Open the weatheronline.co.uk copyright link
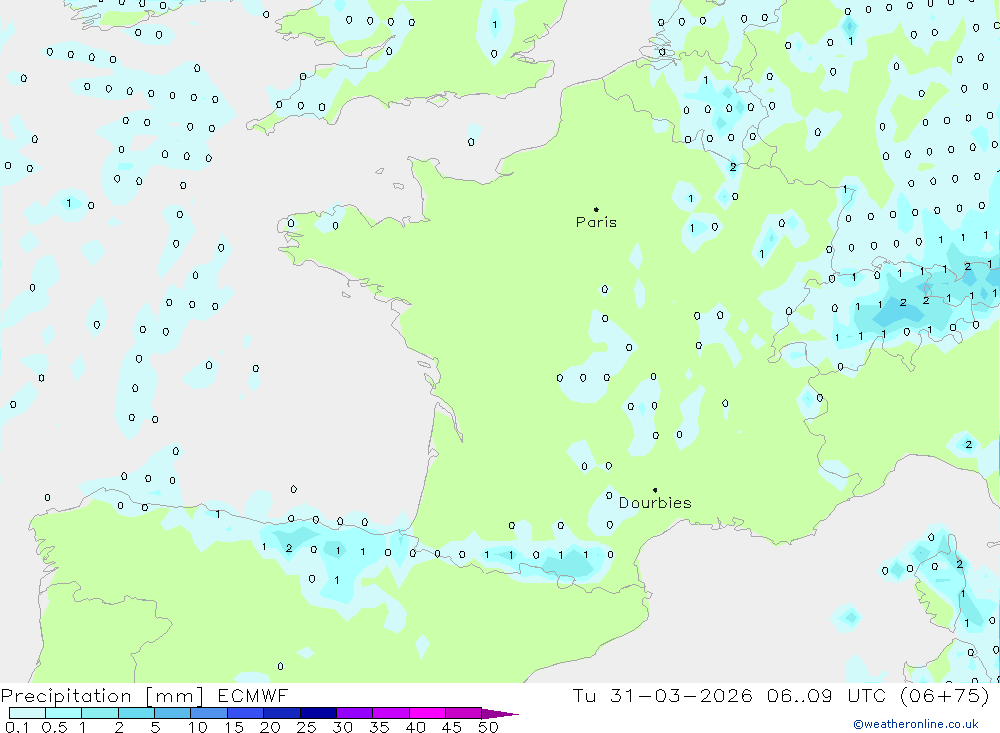 (x=916, y=724)
